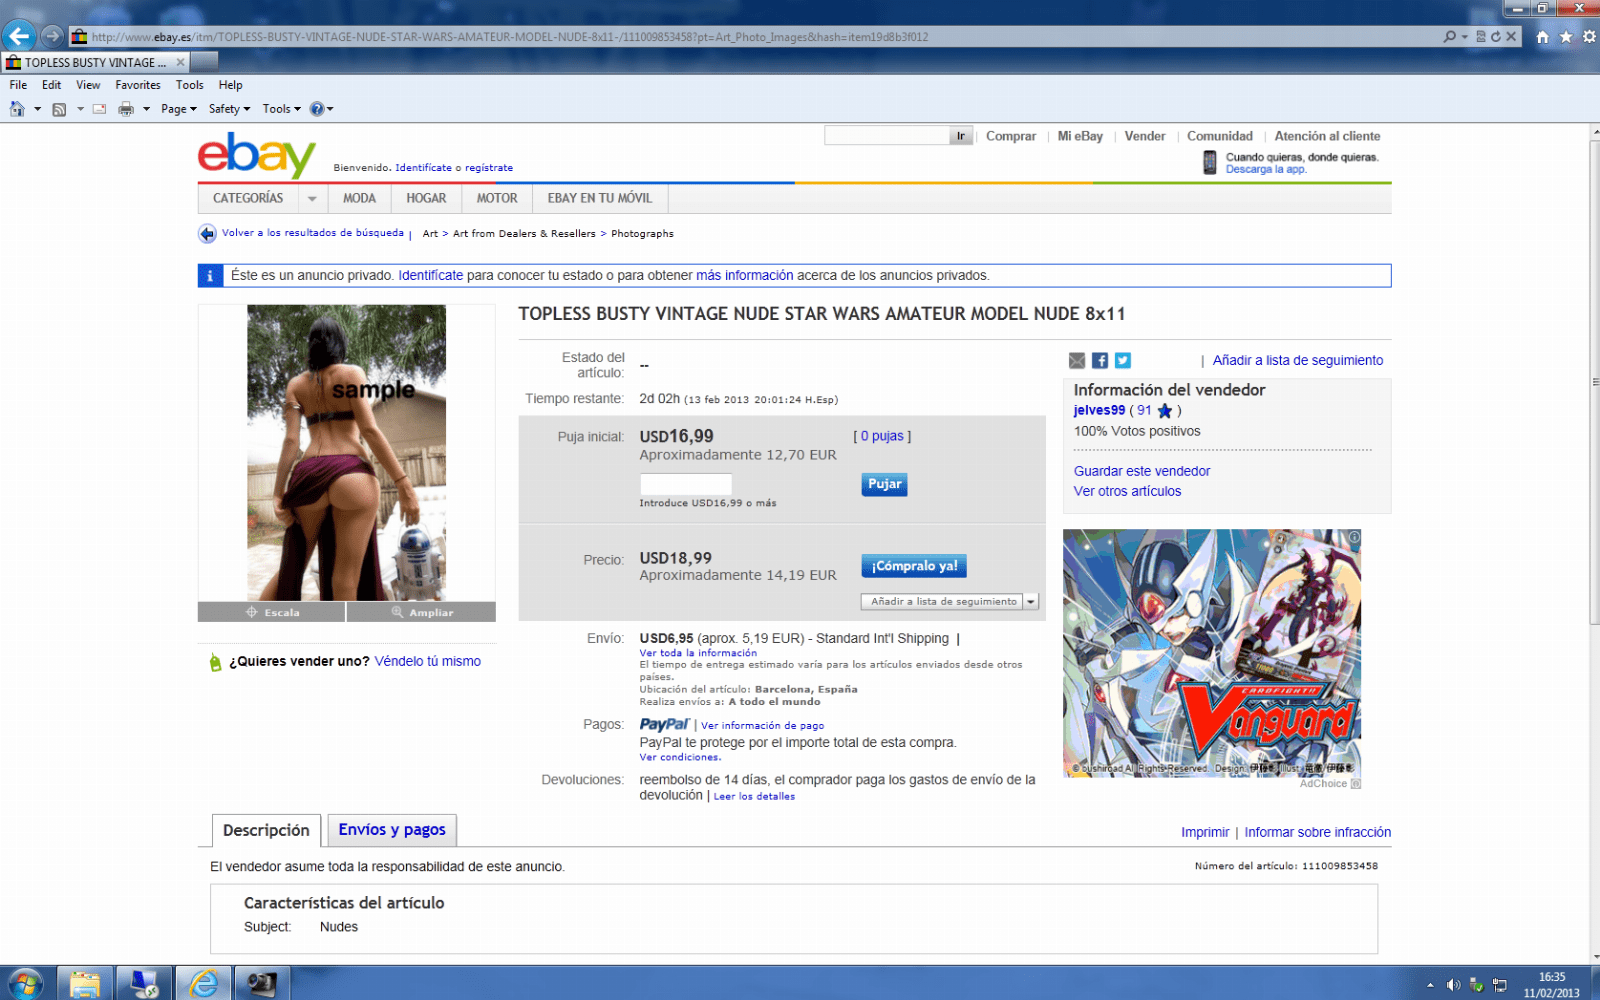
Task: Open the Favorites menu
Action: point(137,85)
